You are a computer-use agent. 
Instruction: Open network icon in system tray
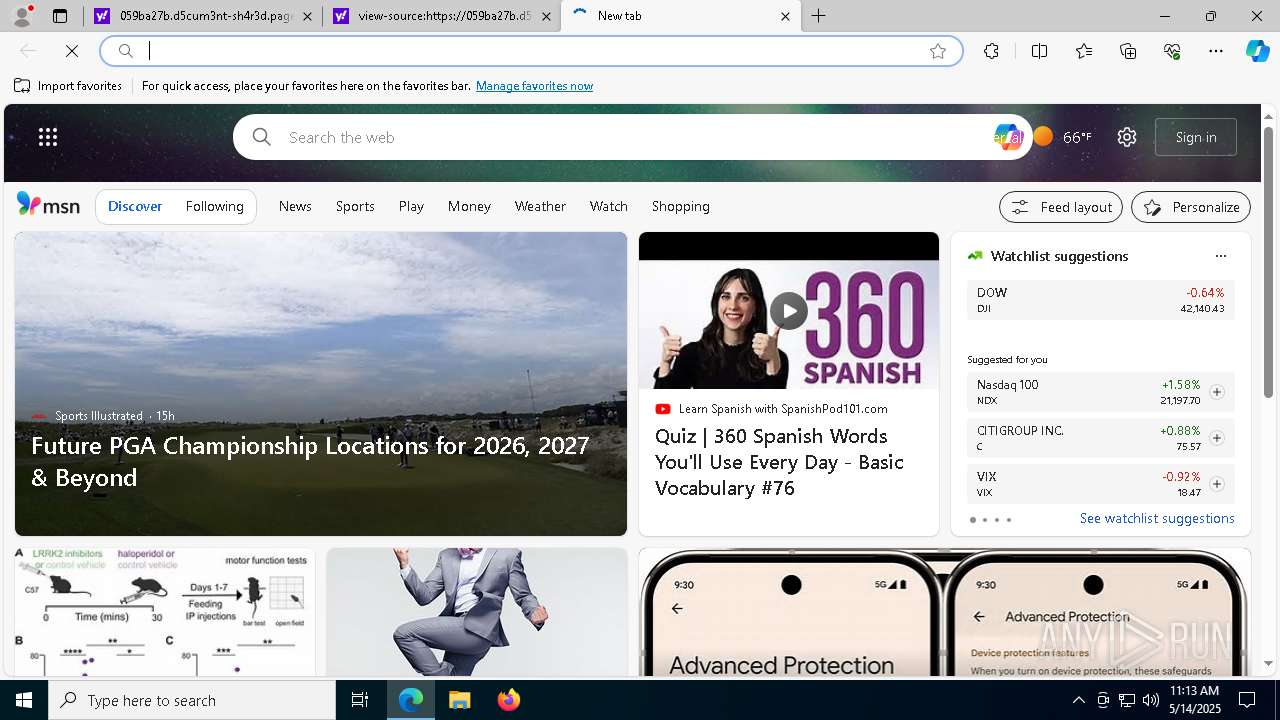(x=1126, y=700)
